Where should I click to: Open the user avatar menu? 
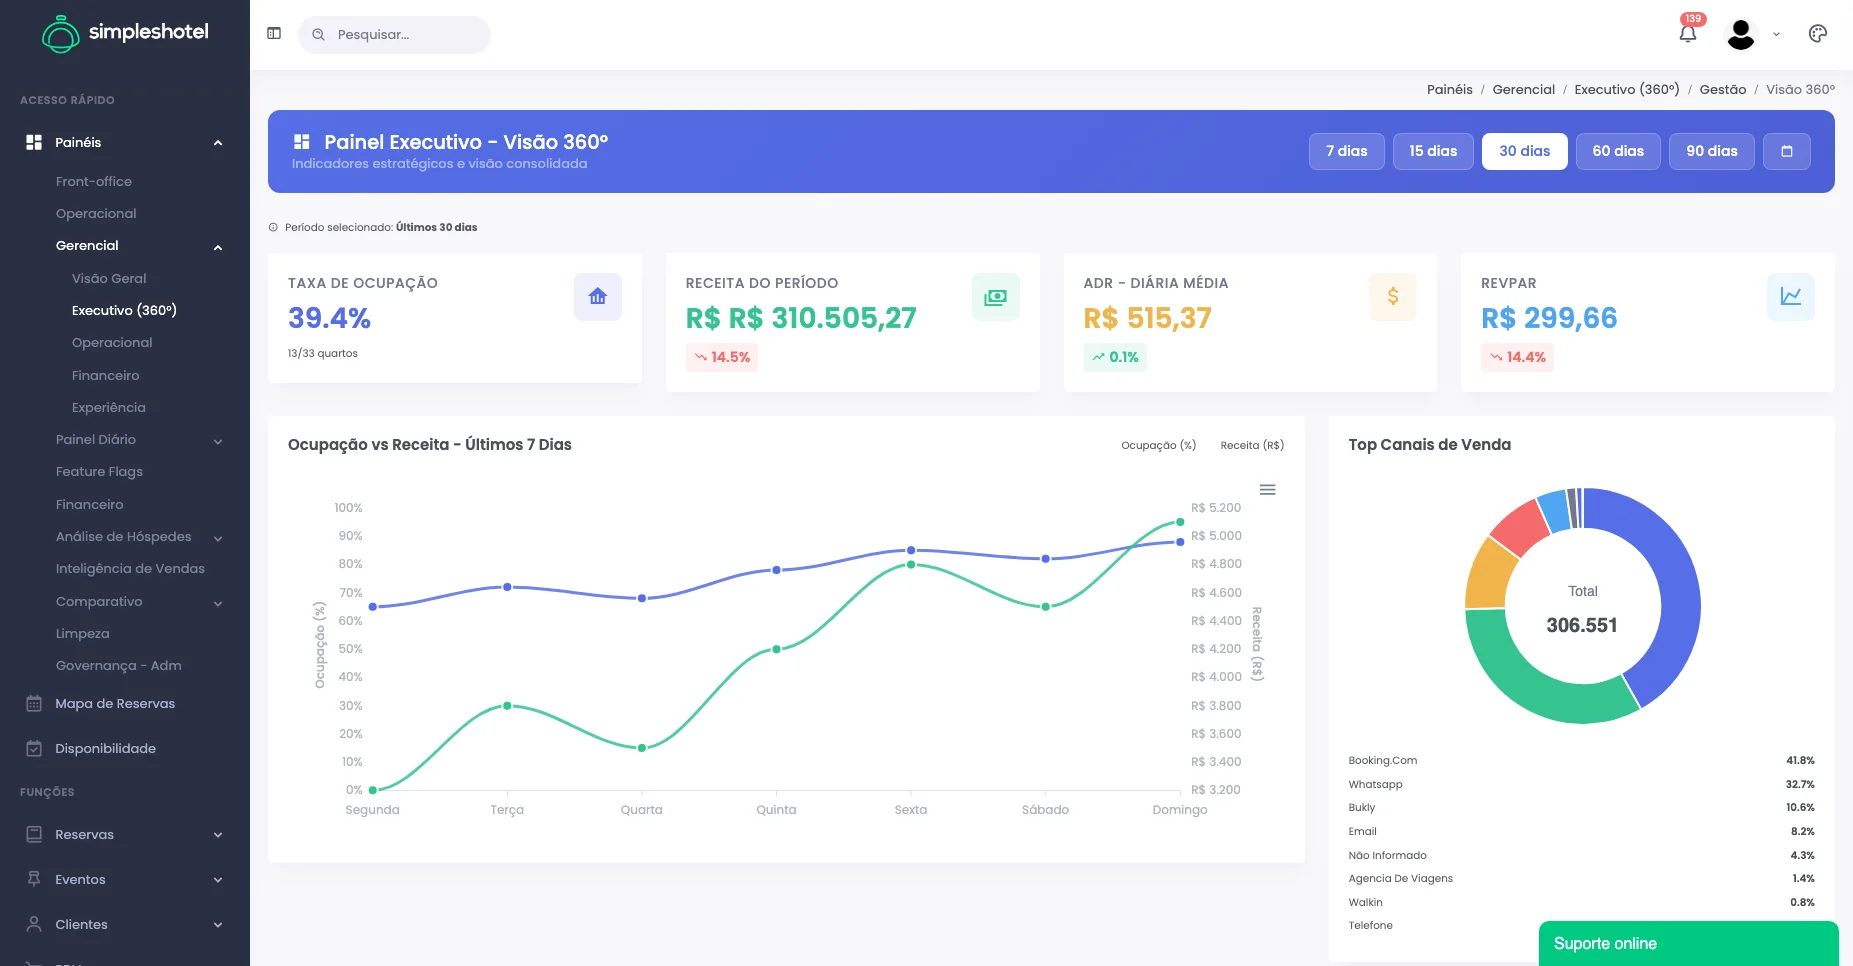coord(1741,34)
